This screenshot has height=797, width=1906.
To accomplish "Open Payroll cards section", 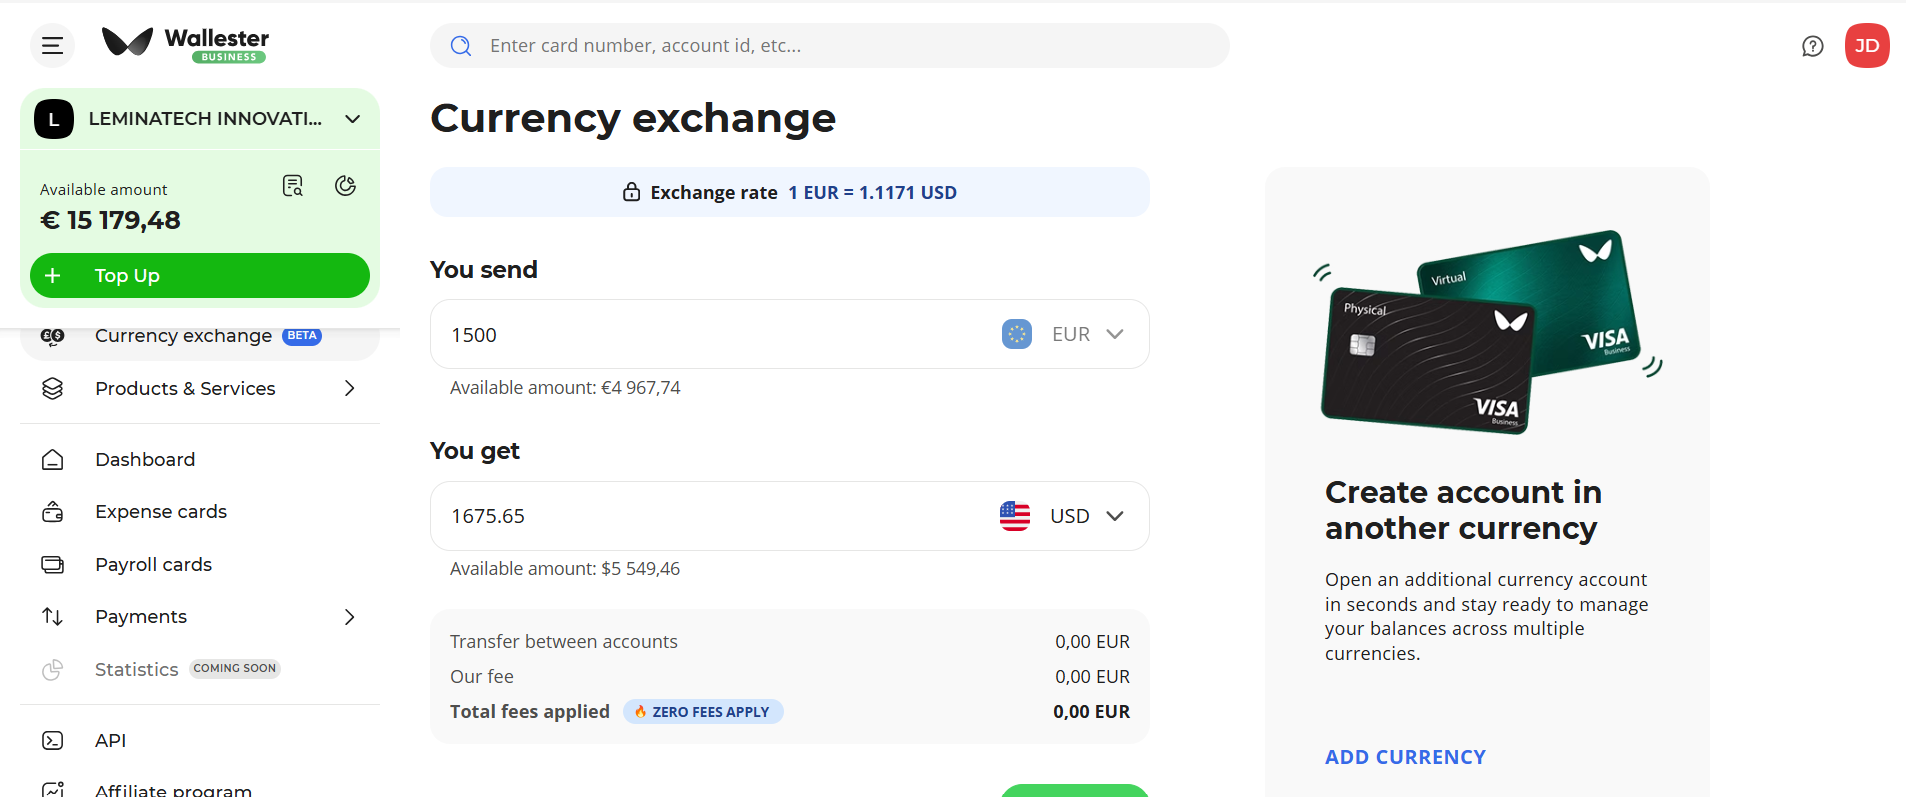I will click(153, 565).
